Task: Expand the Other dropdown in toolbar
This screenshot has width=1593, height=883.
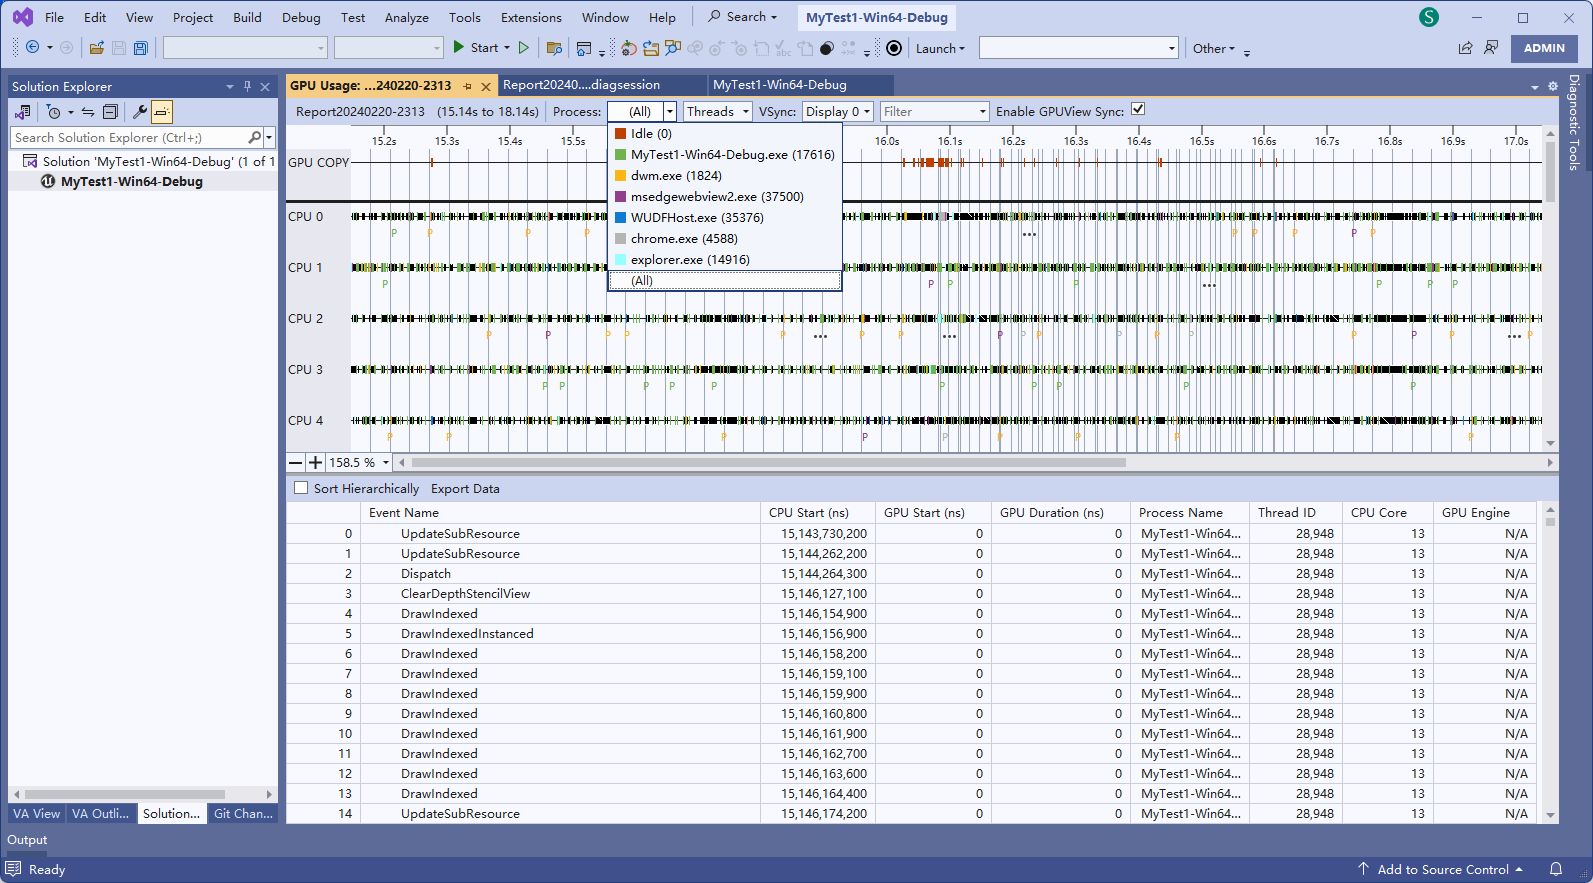Action: 1214,48
